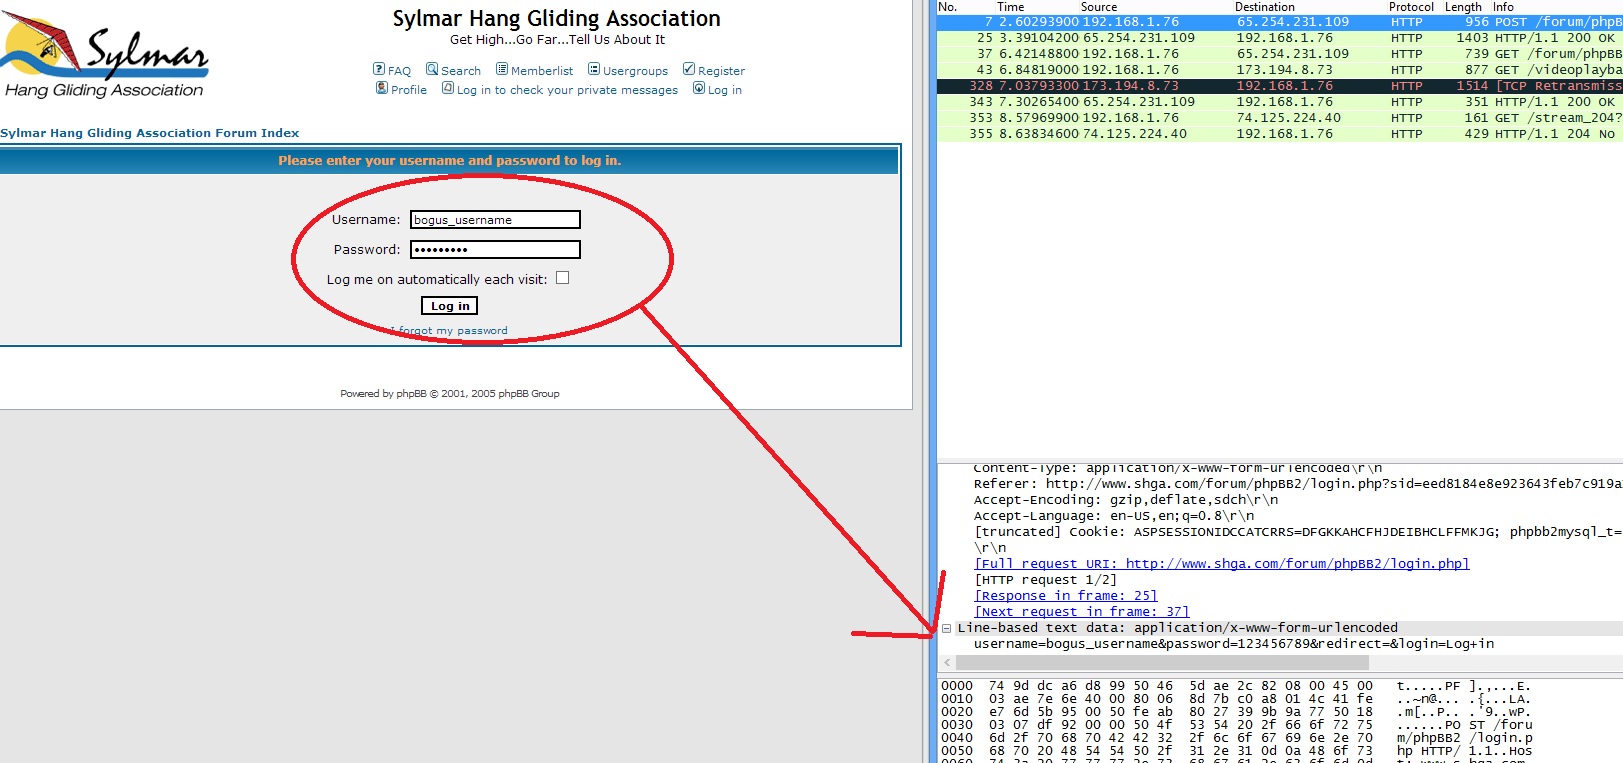Screen dimensions: 1623x763
Task: Select hex dump row at offset 0030
Action: (1236, 725)
